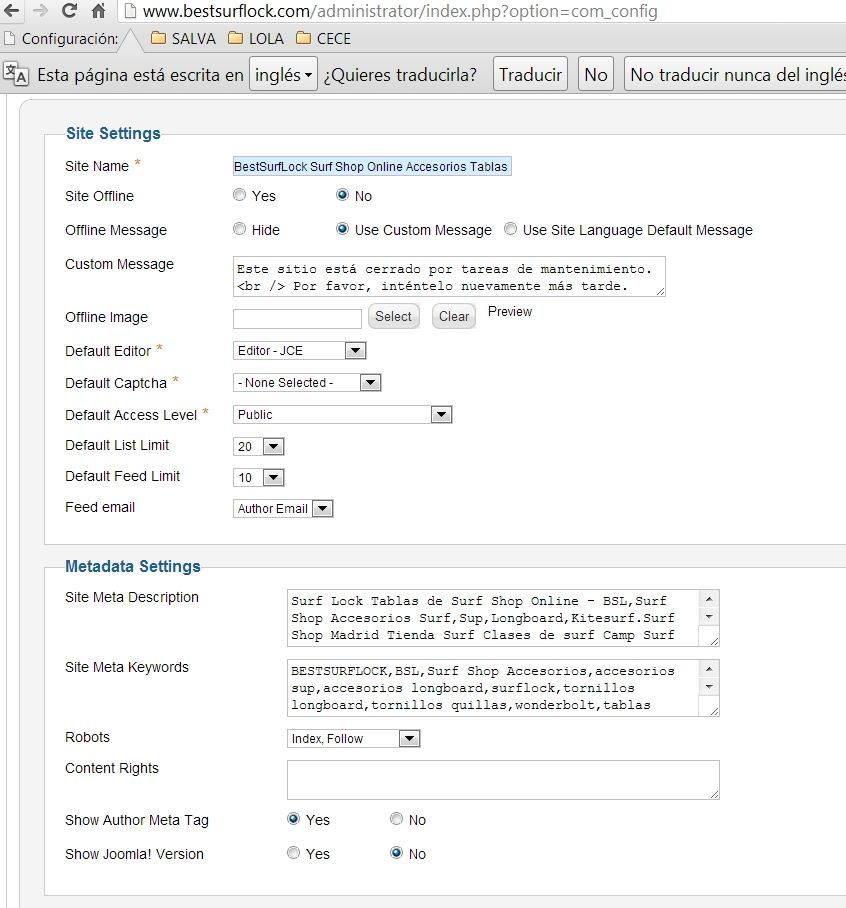This screenshot has height=908, width=846.
Task: Click the Site Settings heading
Action: 113,133
